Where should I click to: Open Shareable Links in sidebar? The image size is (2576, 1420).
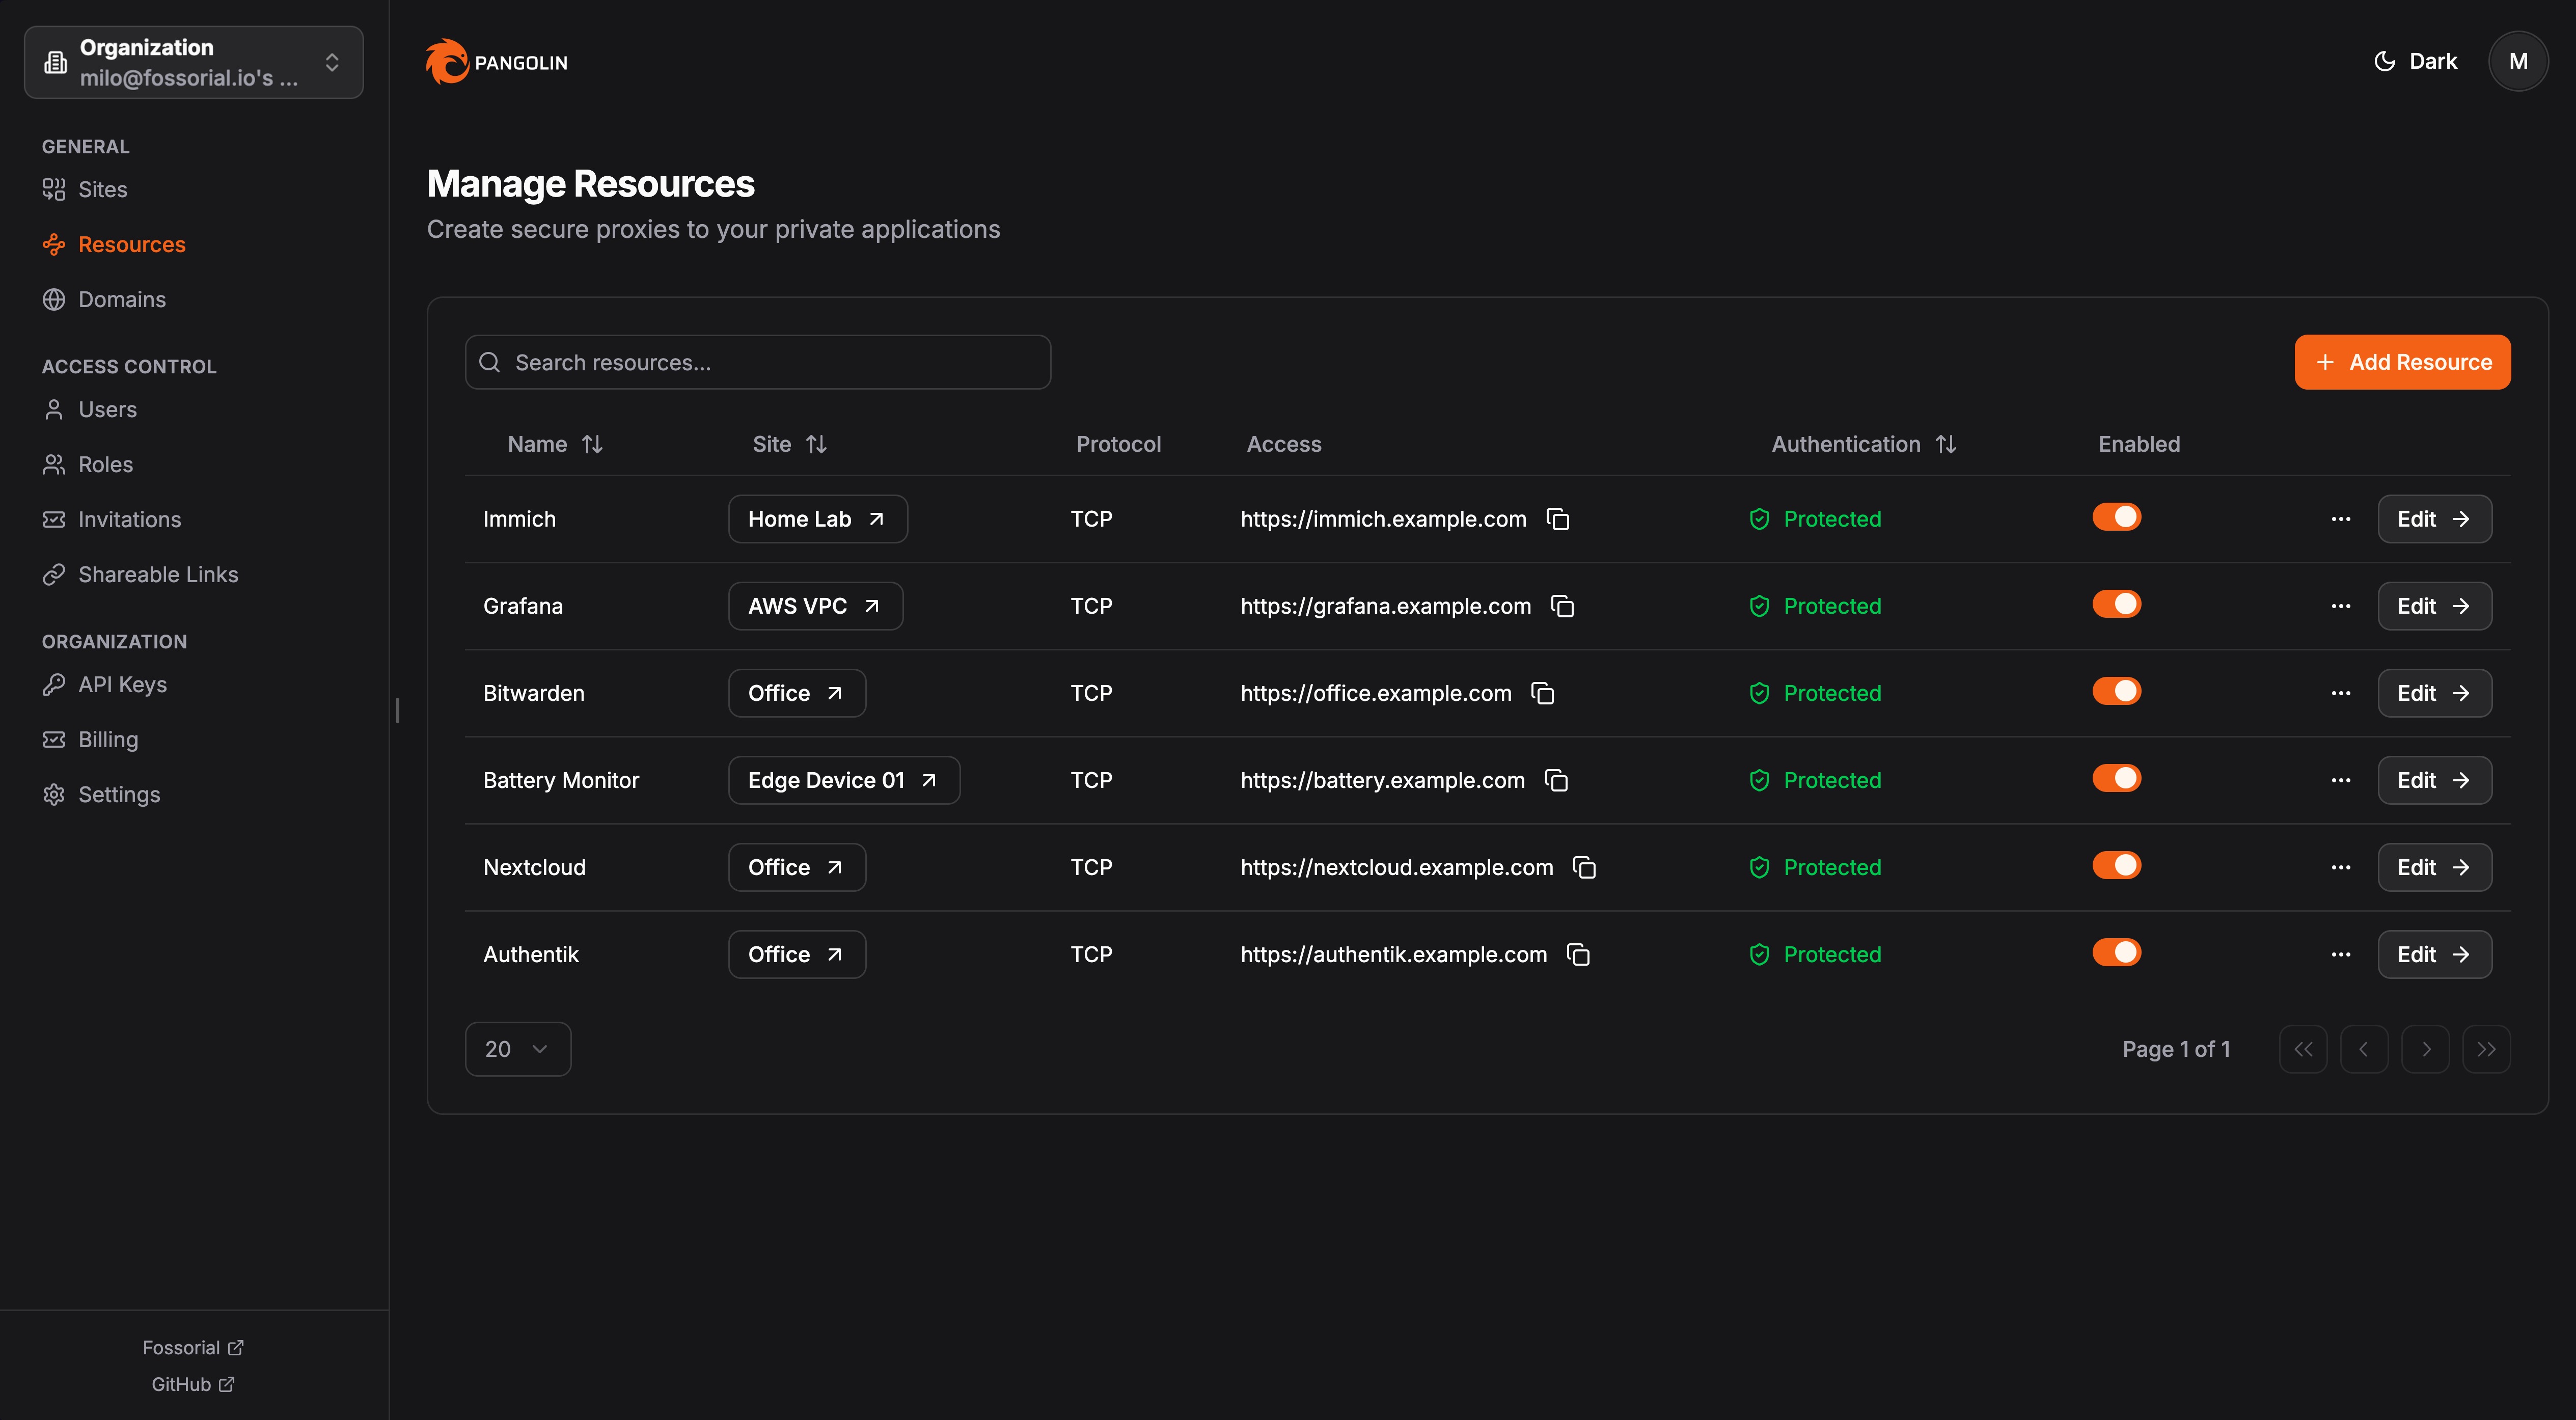pyautogui.click(x=158, y=574)
